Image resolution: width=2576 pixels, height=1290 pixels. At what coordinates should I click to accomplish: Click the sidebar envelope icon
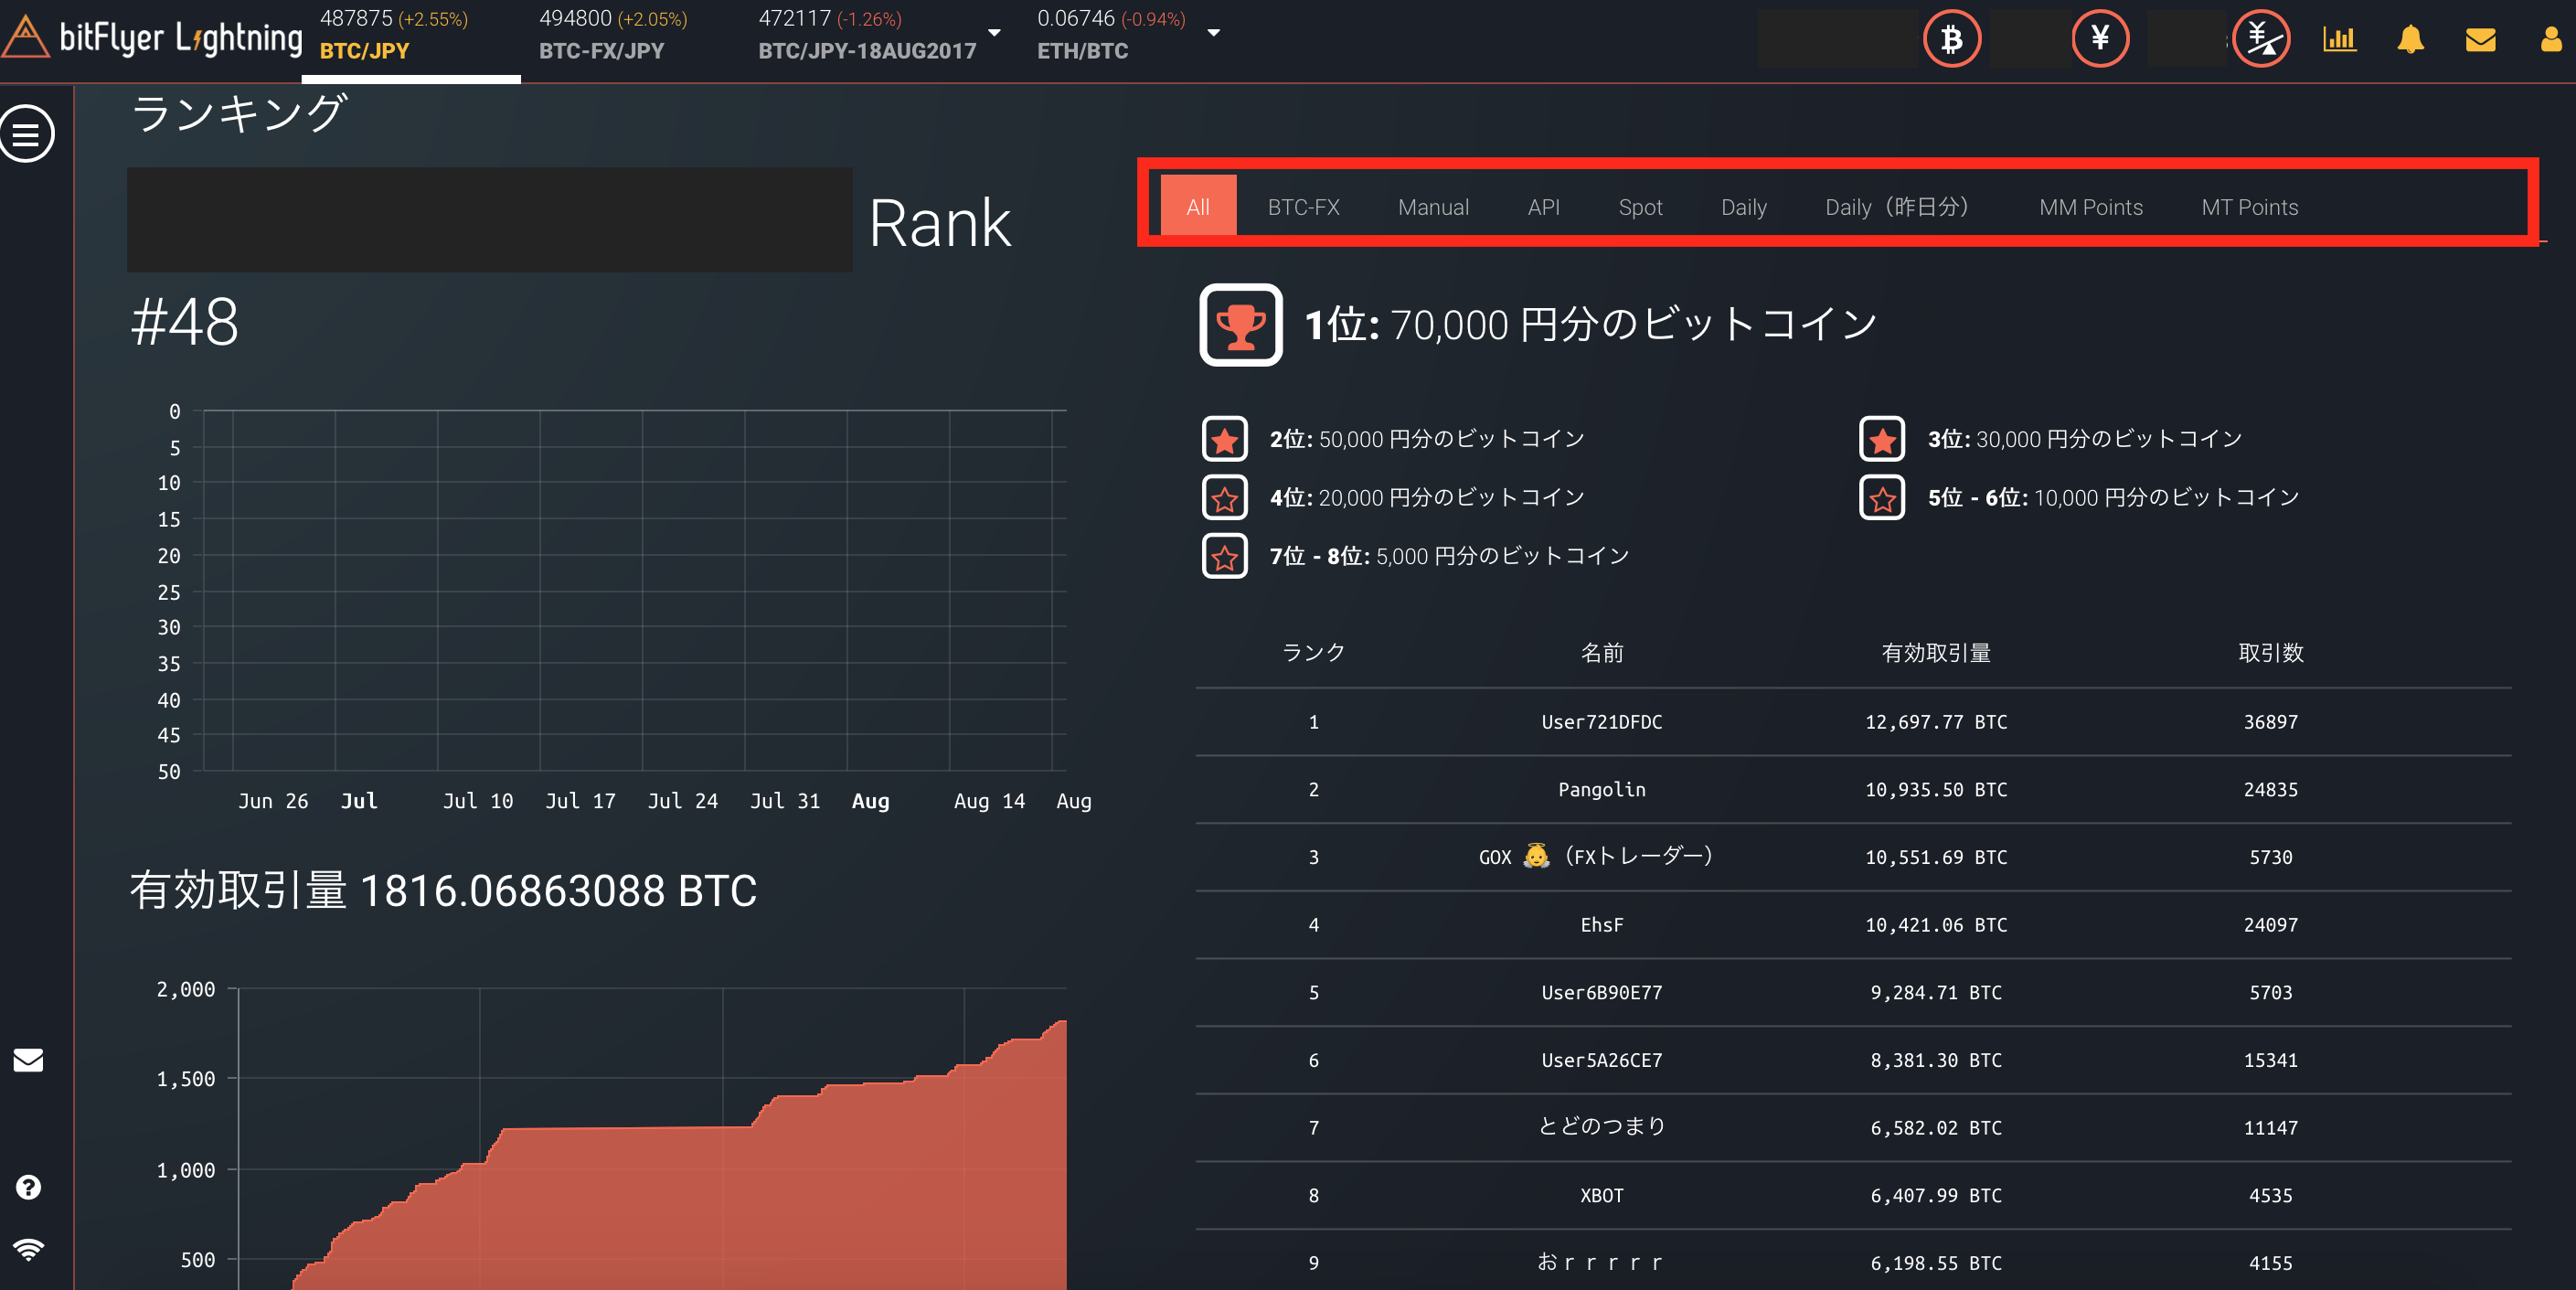(27, 1061)
